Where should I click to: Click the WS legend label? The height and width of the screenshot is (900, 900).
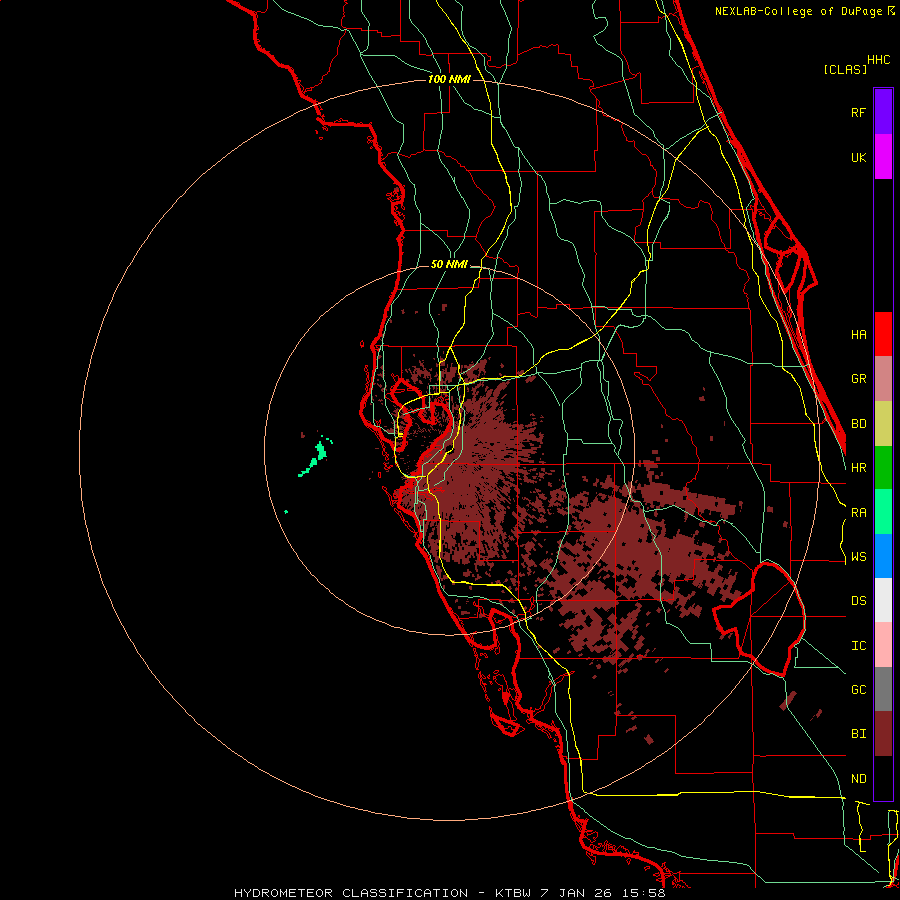858,557
